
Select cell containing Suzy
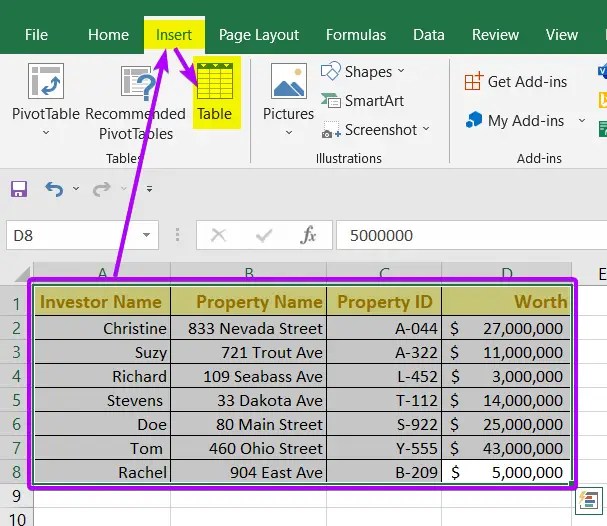click(102, 352)
